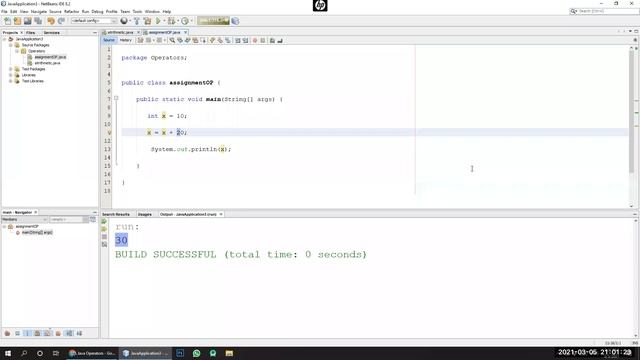640x360 pixels.
Task: Click the Stop Macro Recording icon
Action: point(263,40)
